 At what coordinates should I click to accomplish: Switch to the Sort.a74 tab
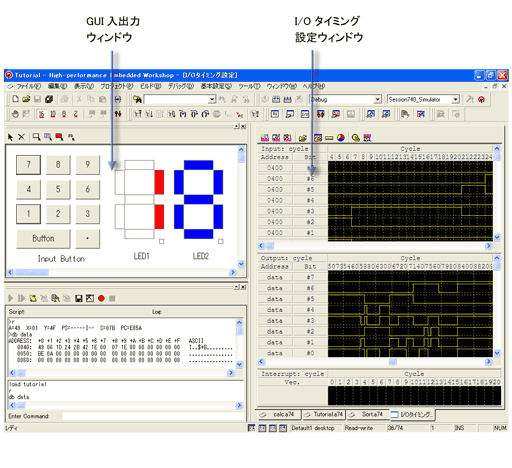click(368, 414)
